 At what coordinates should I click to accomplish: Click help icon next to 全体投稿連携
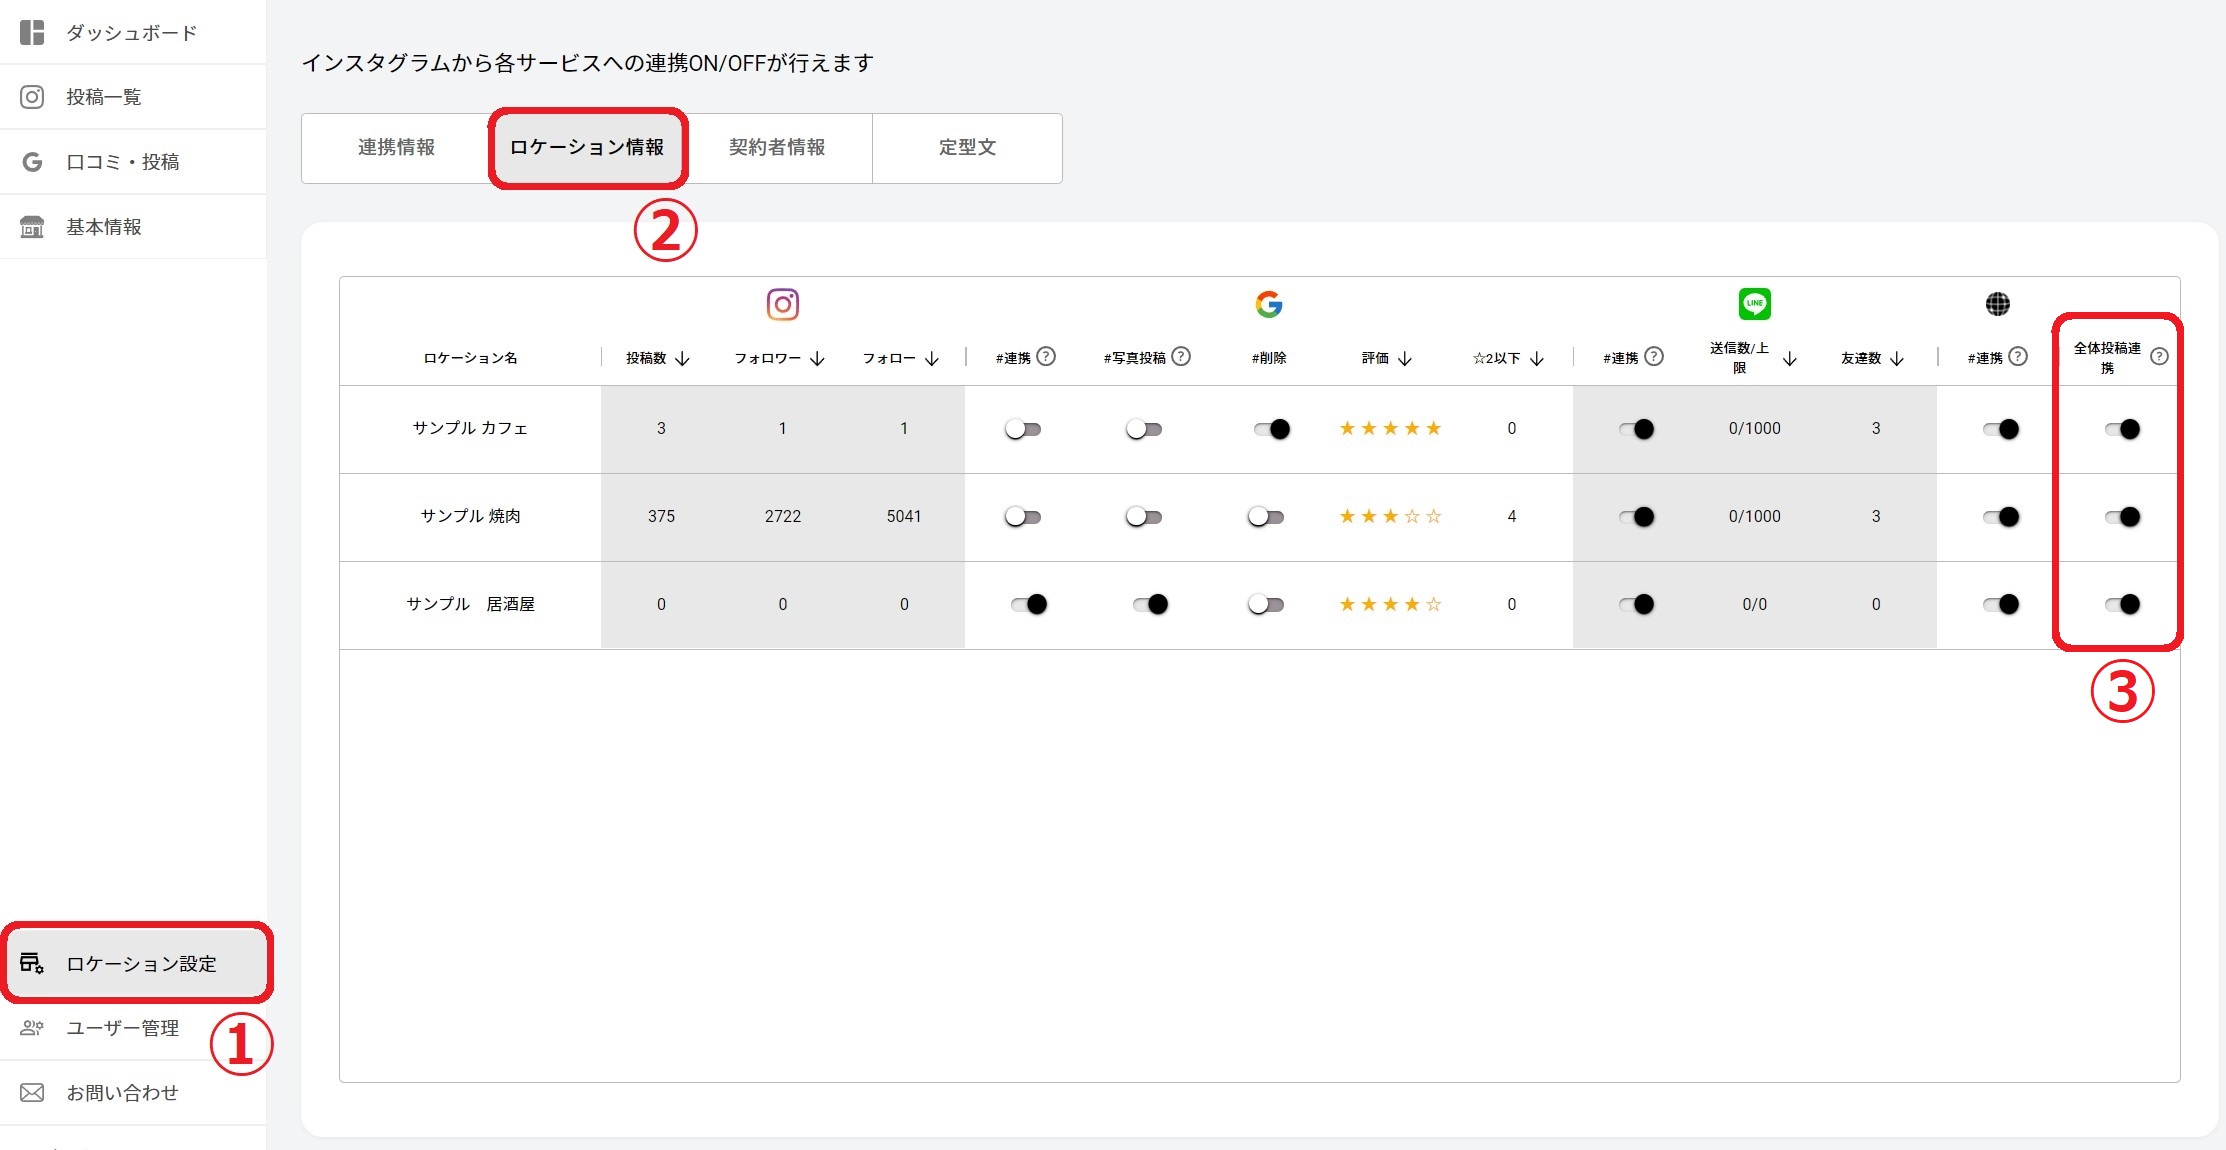(2159, 357)
